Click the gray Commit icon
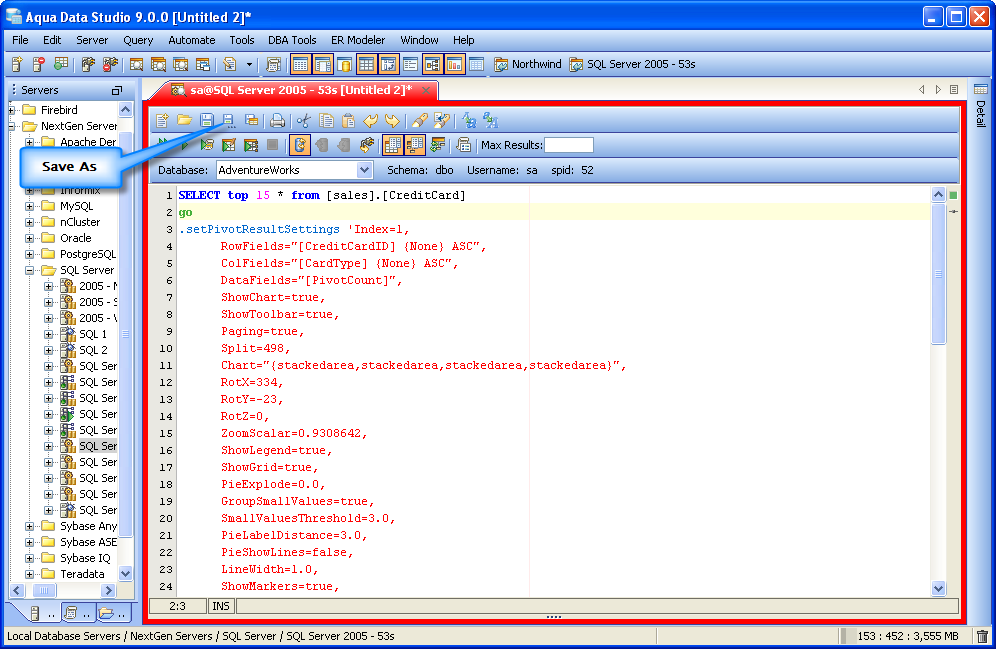This screenshot has width=996, height=649. pyautogui.click(x=322, y=145)
